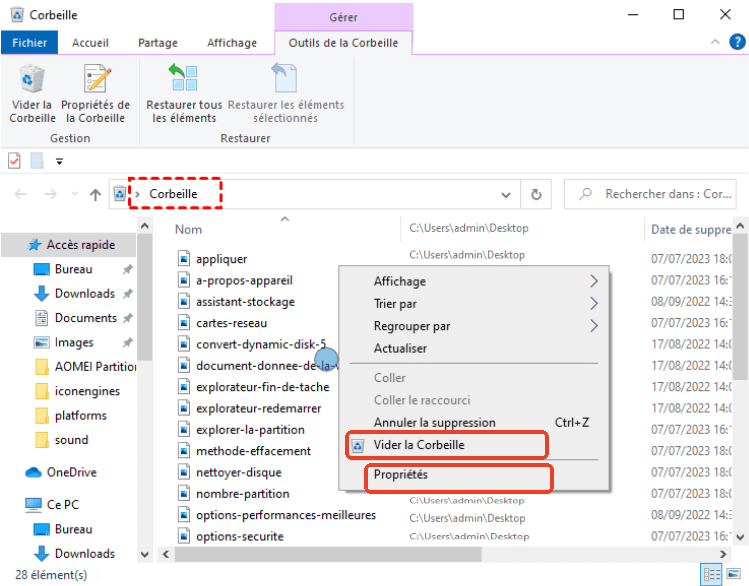
Task: Choose Propriétés in the context menu
Action: (401, 475)
